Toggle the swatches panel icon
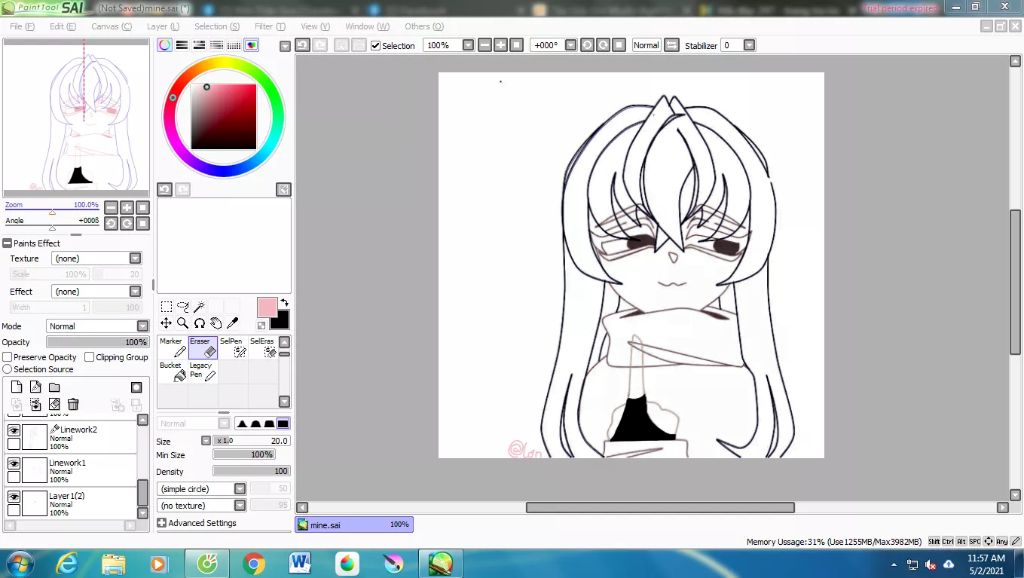The image size is (1024, 578). coord(234,45)
